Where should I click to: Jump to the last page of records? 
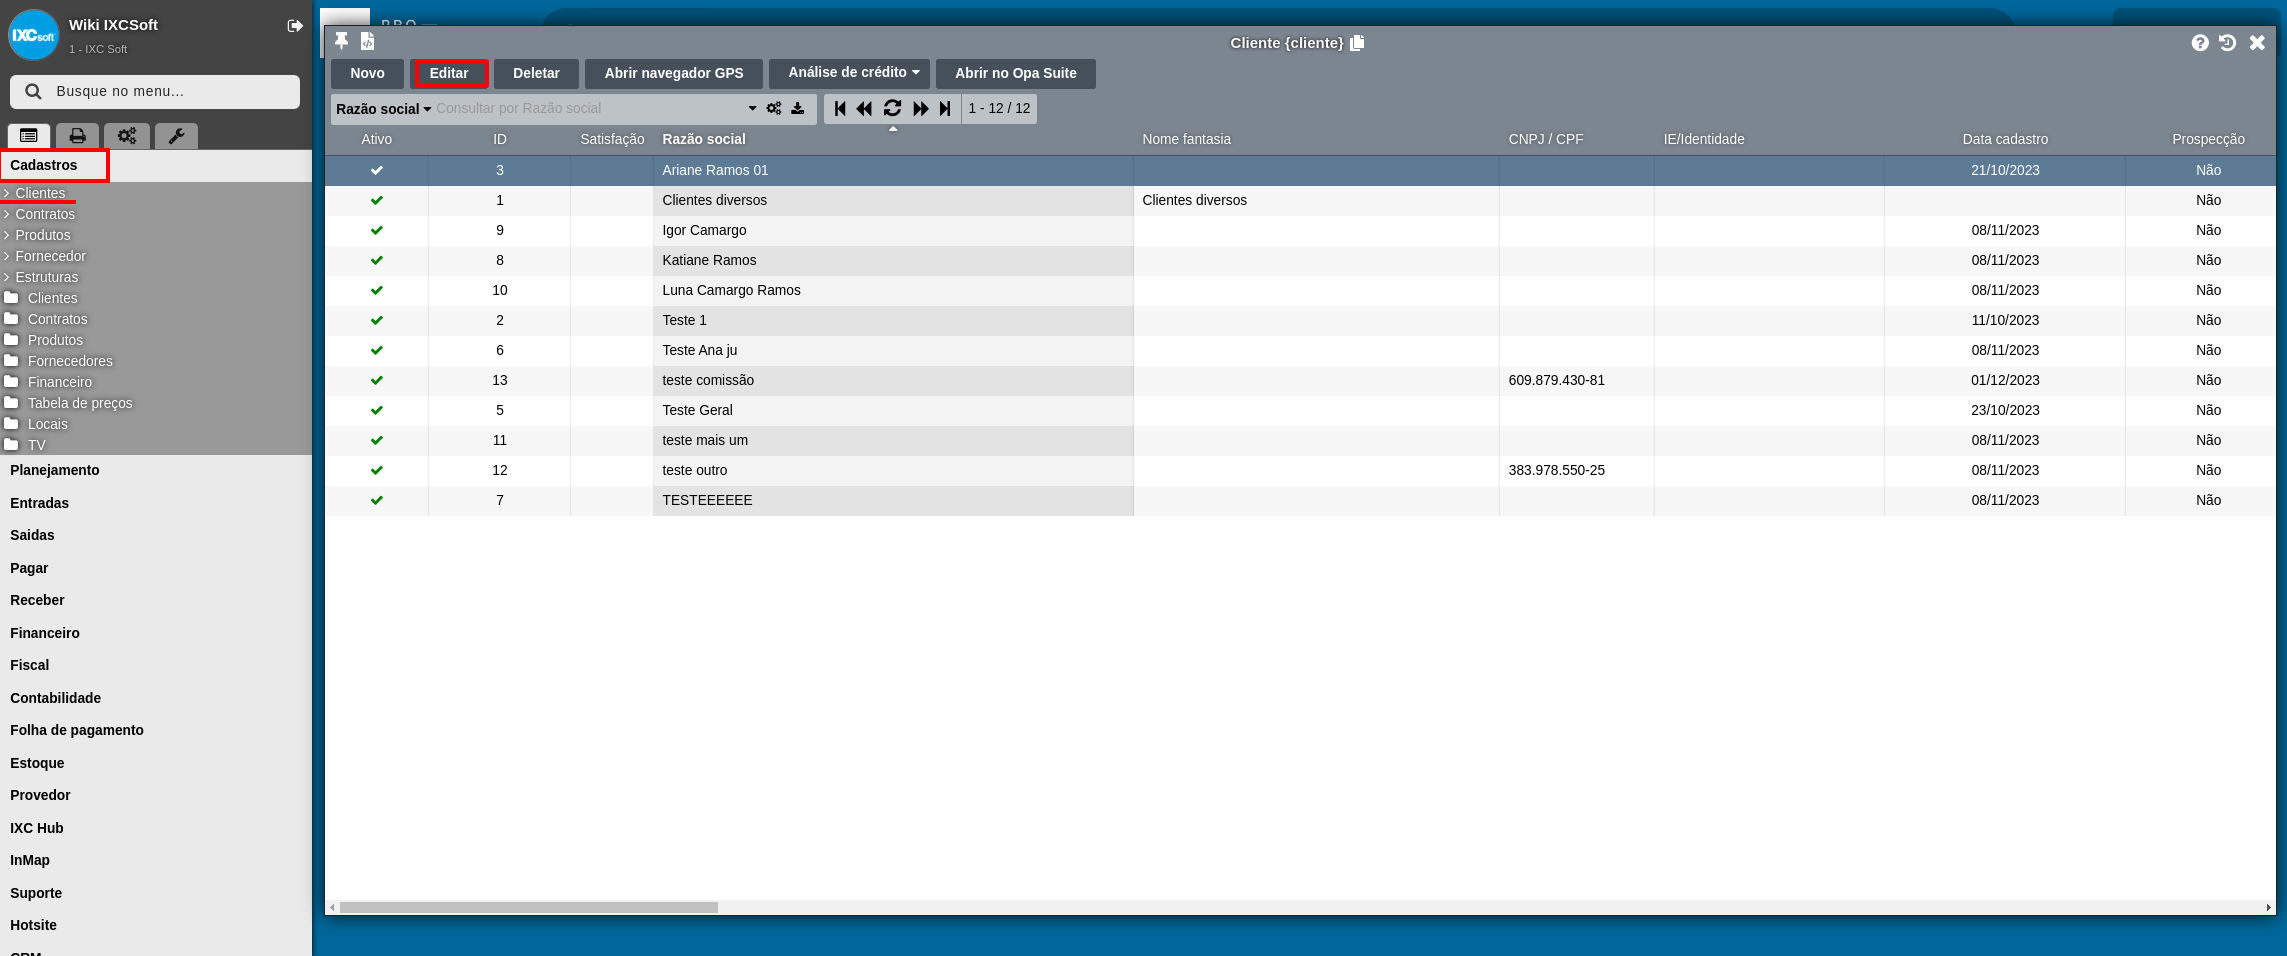[x=945, y=108]
